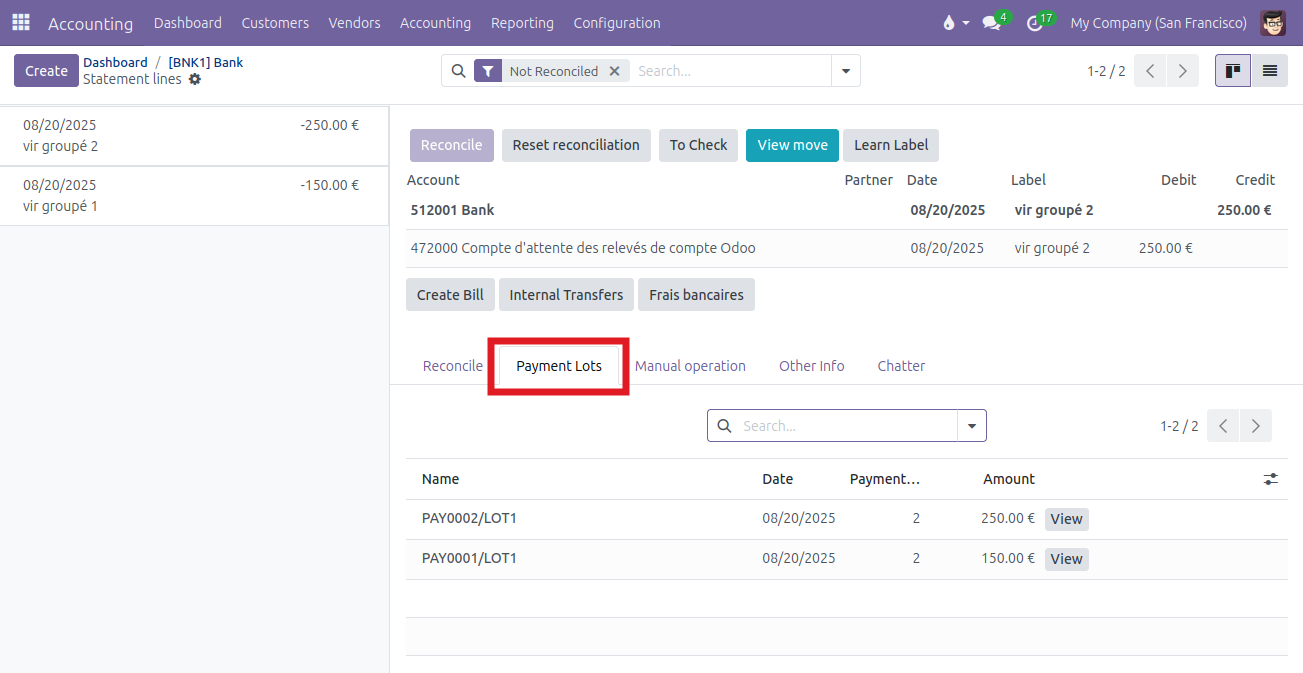Click the payment lots search magnifier icon
This screenshot has height=673, width=1303.
point(724,426)
